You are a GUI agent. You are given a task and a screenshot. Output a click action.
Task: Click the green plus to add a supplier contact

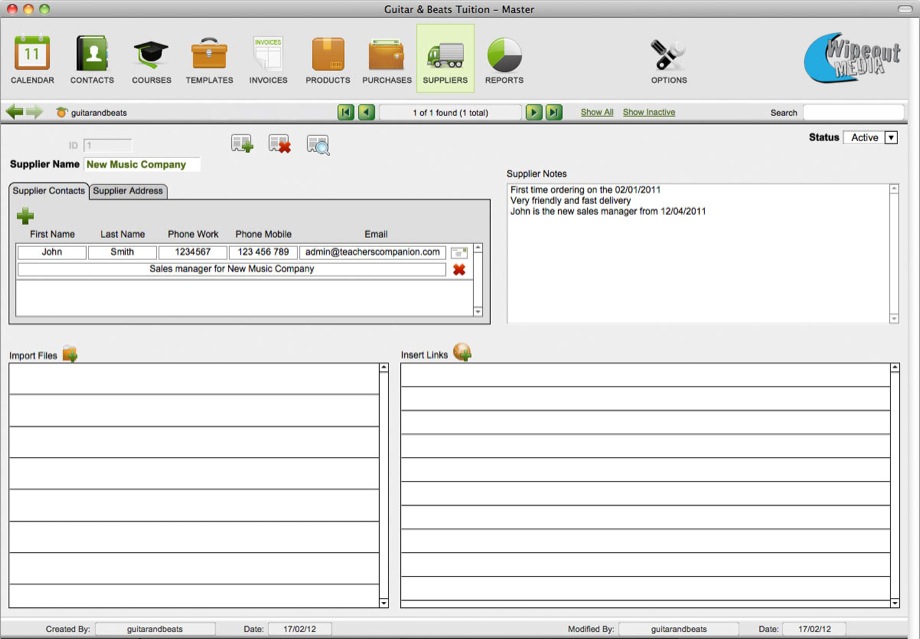click(x=25, y=215)
